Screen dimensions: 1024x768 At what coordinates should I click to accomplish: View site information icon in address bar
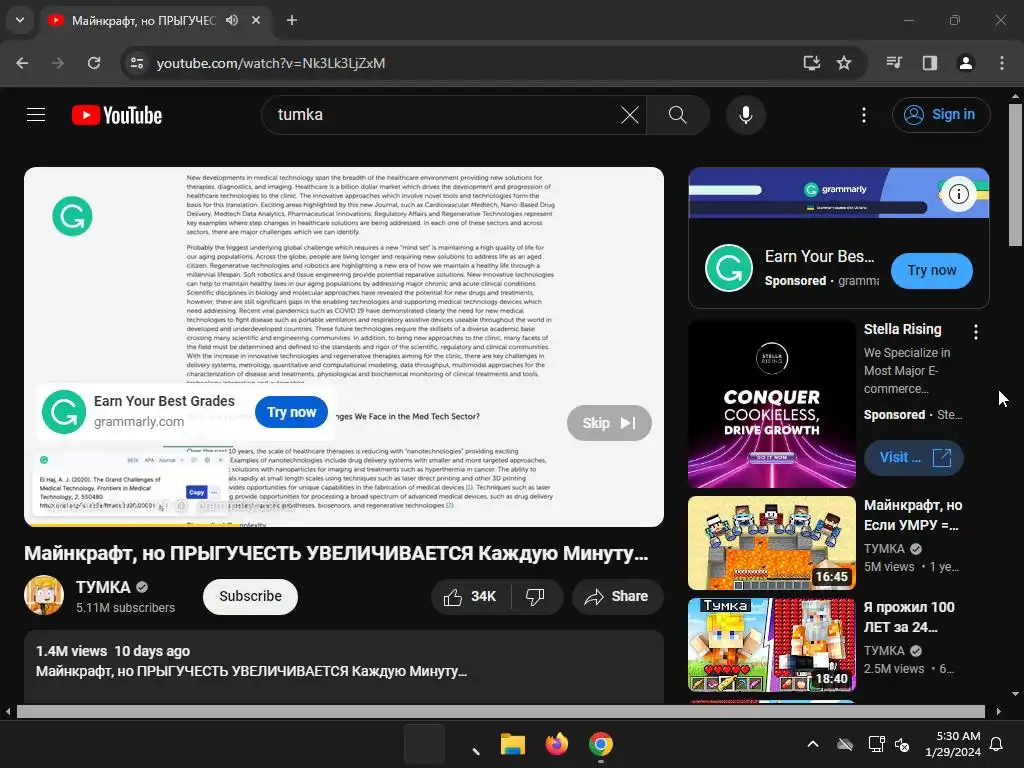(x=136, y=63)
